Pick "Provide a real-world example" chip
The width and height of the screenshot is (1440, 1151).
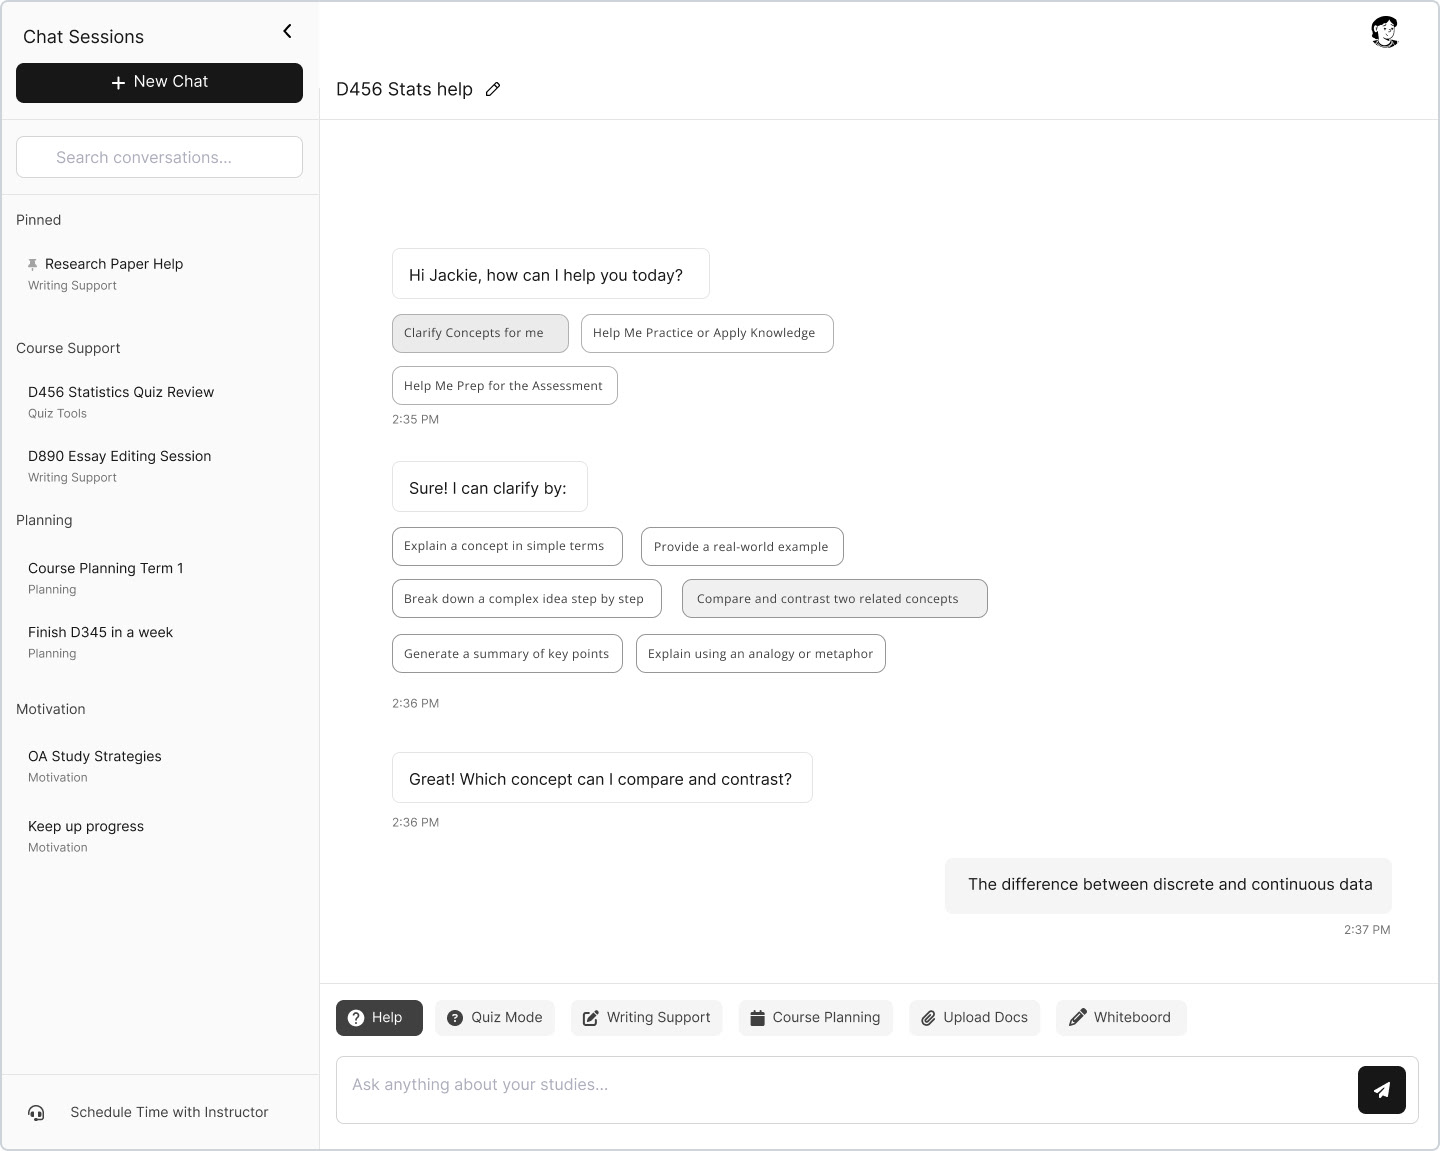[741, 547]
